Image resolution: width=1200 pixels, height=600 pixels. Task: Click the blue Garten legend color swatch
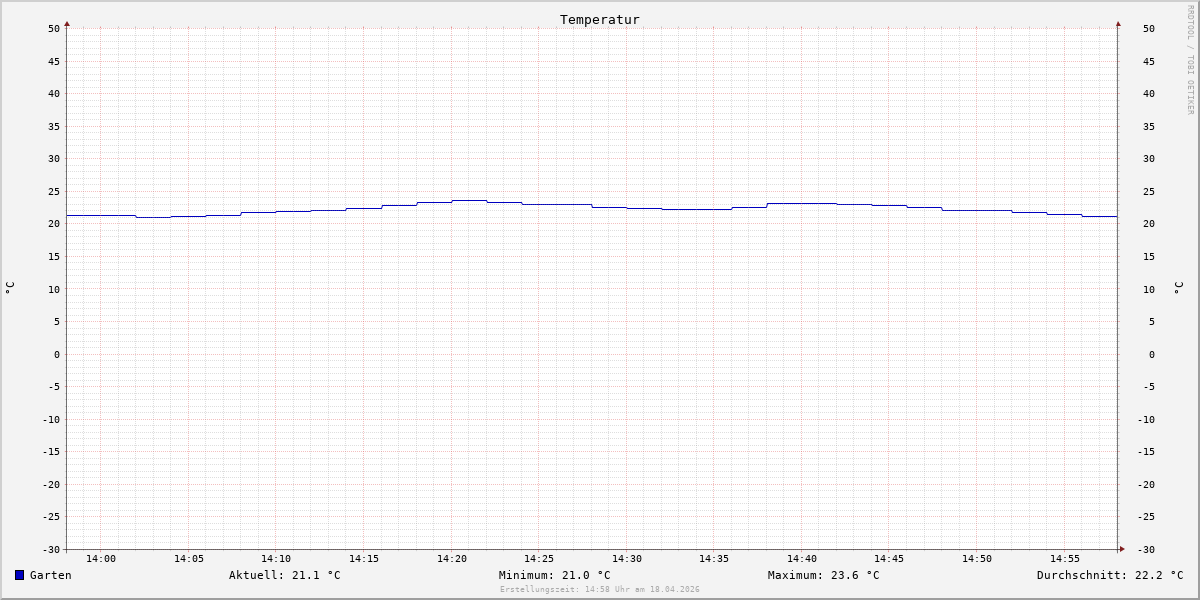(19, 575)
